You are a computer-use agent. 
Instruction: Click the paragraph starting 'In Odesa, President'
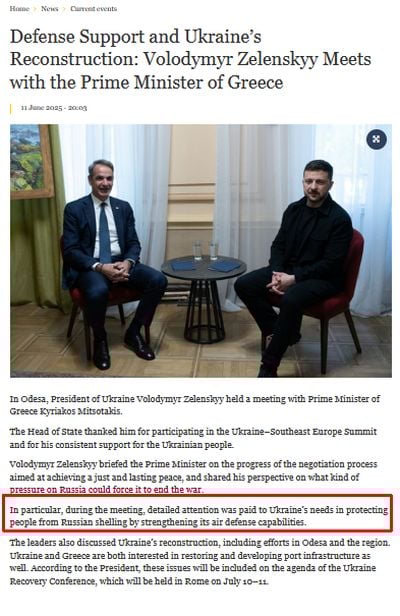[194, 405]
